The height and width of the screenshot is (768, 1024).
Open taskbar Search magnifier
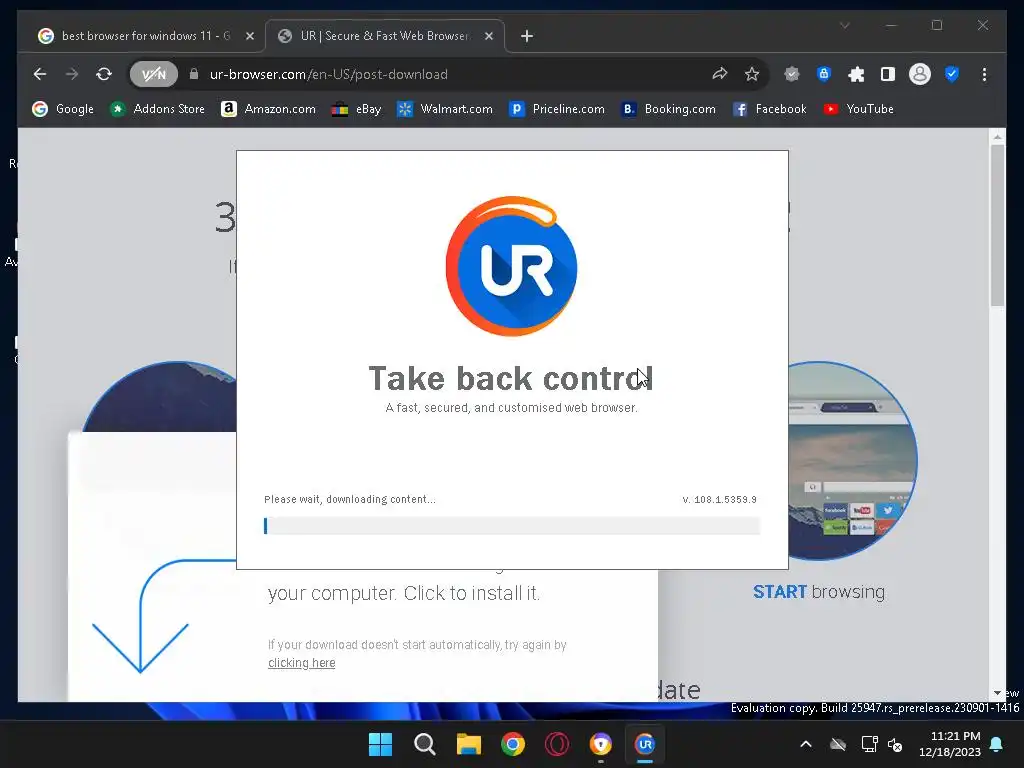pyautogui.click(x=424, y=744)
